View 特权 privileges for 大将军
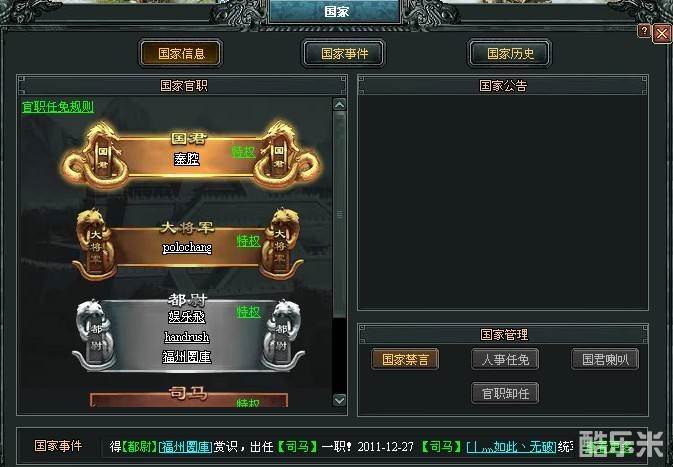This screenshot has width=673, height=467. pyautogui.click(x=249, y=241)
